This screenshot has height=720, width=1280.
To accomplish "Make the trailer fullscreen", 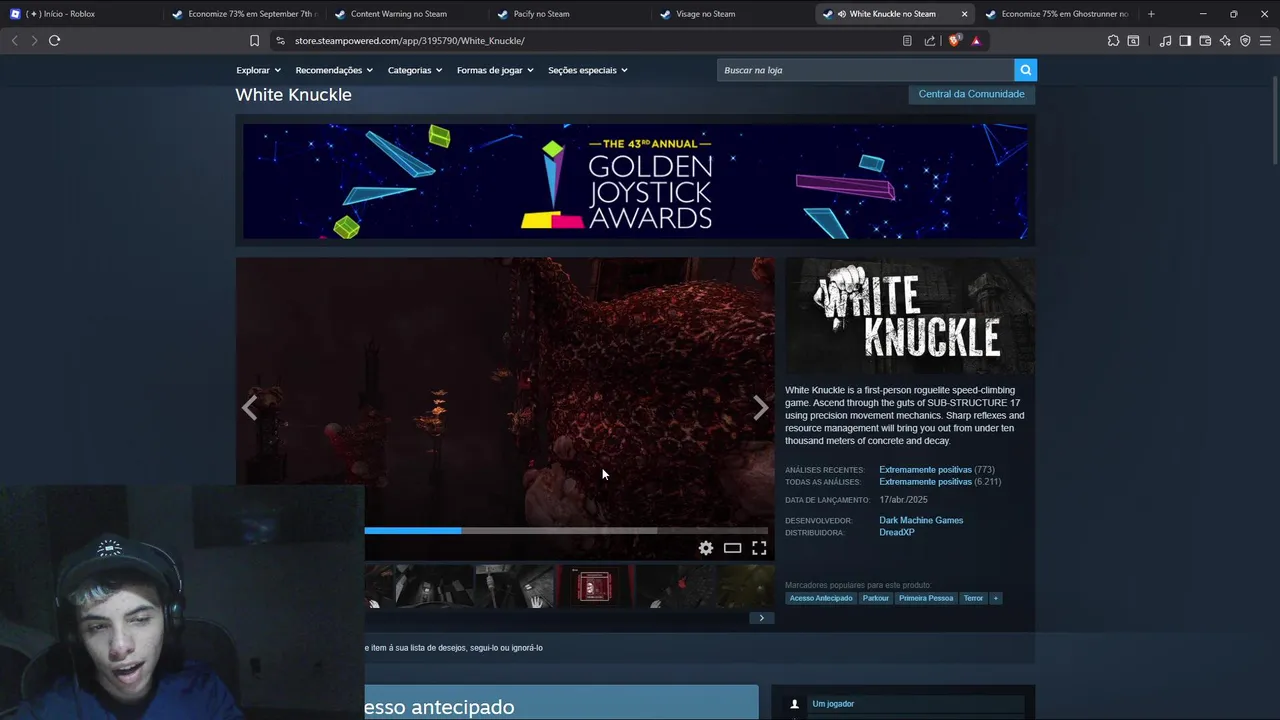I will coord(759,548).
